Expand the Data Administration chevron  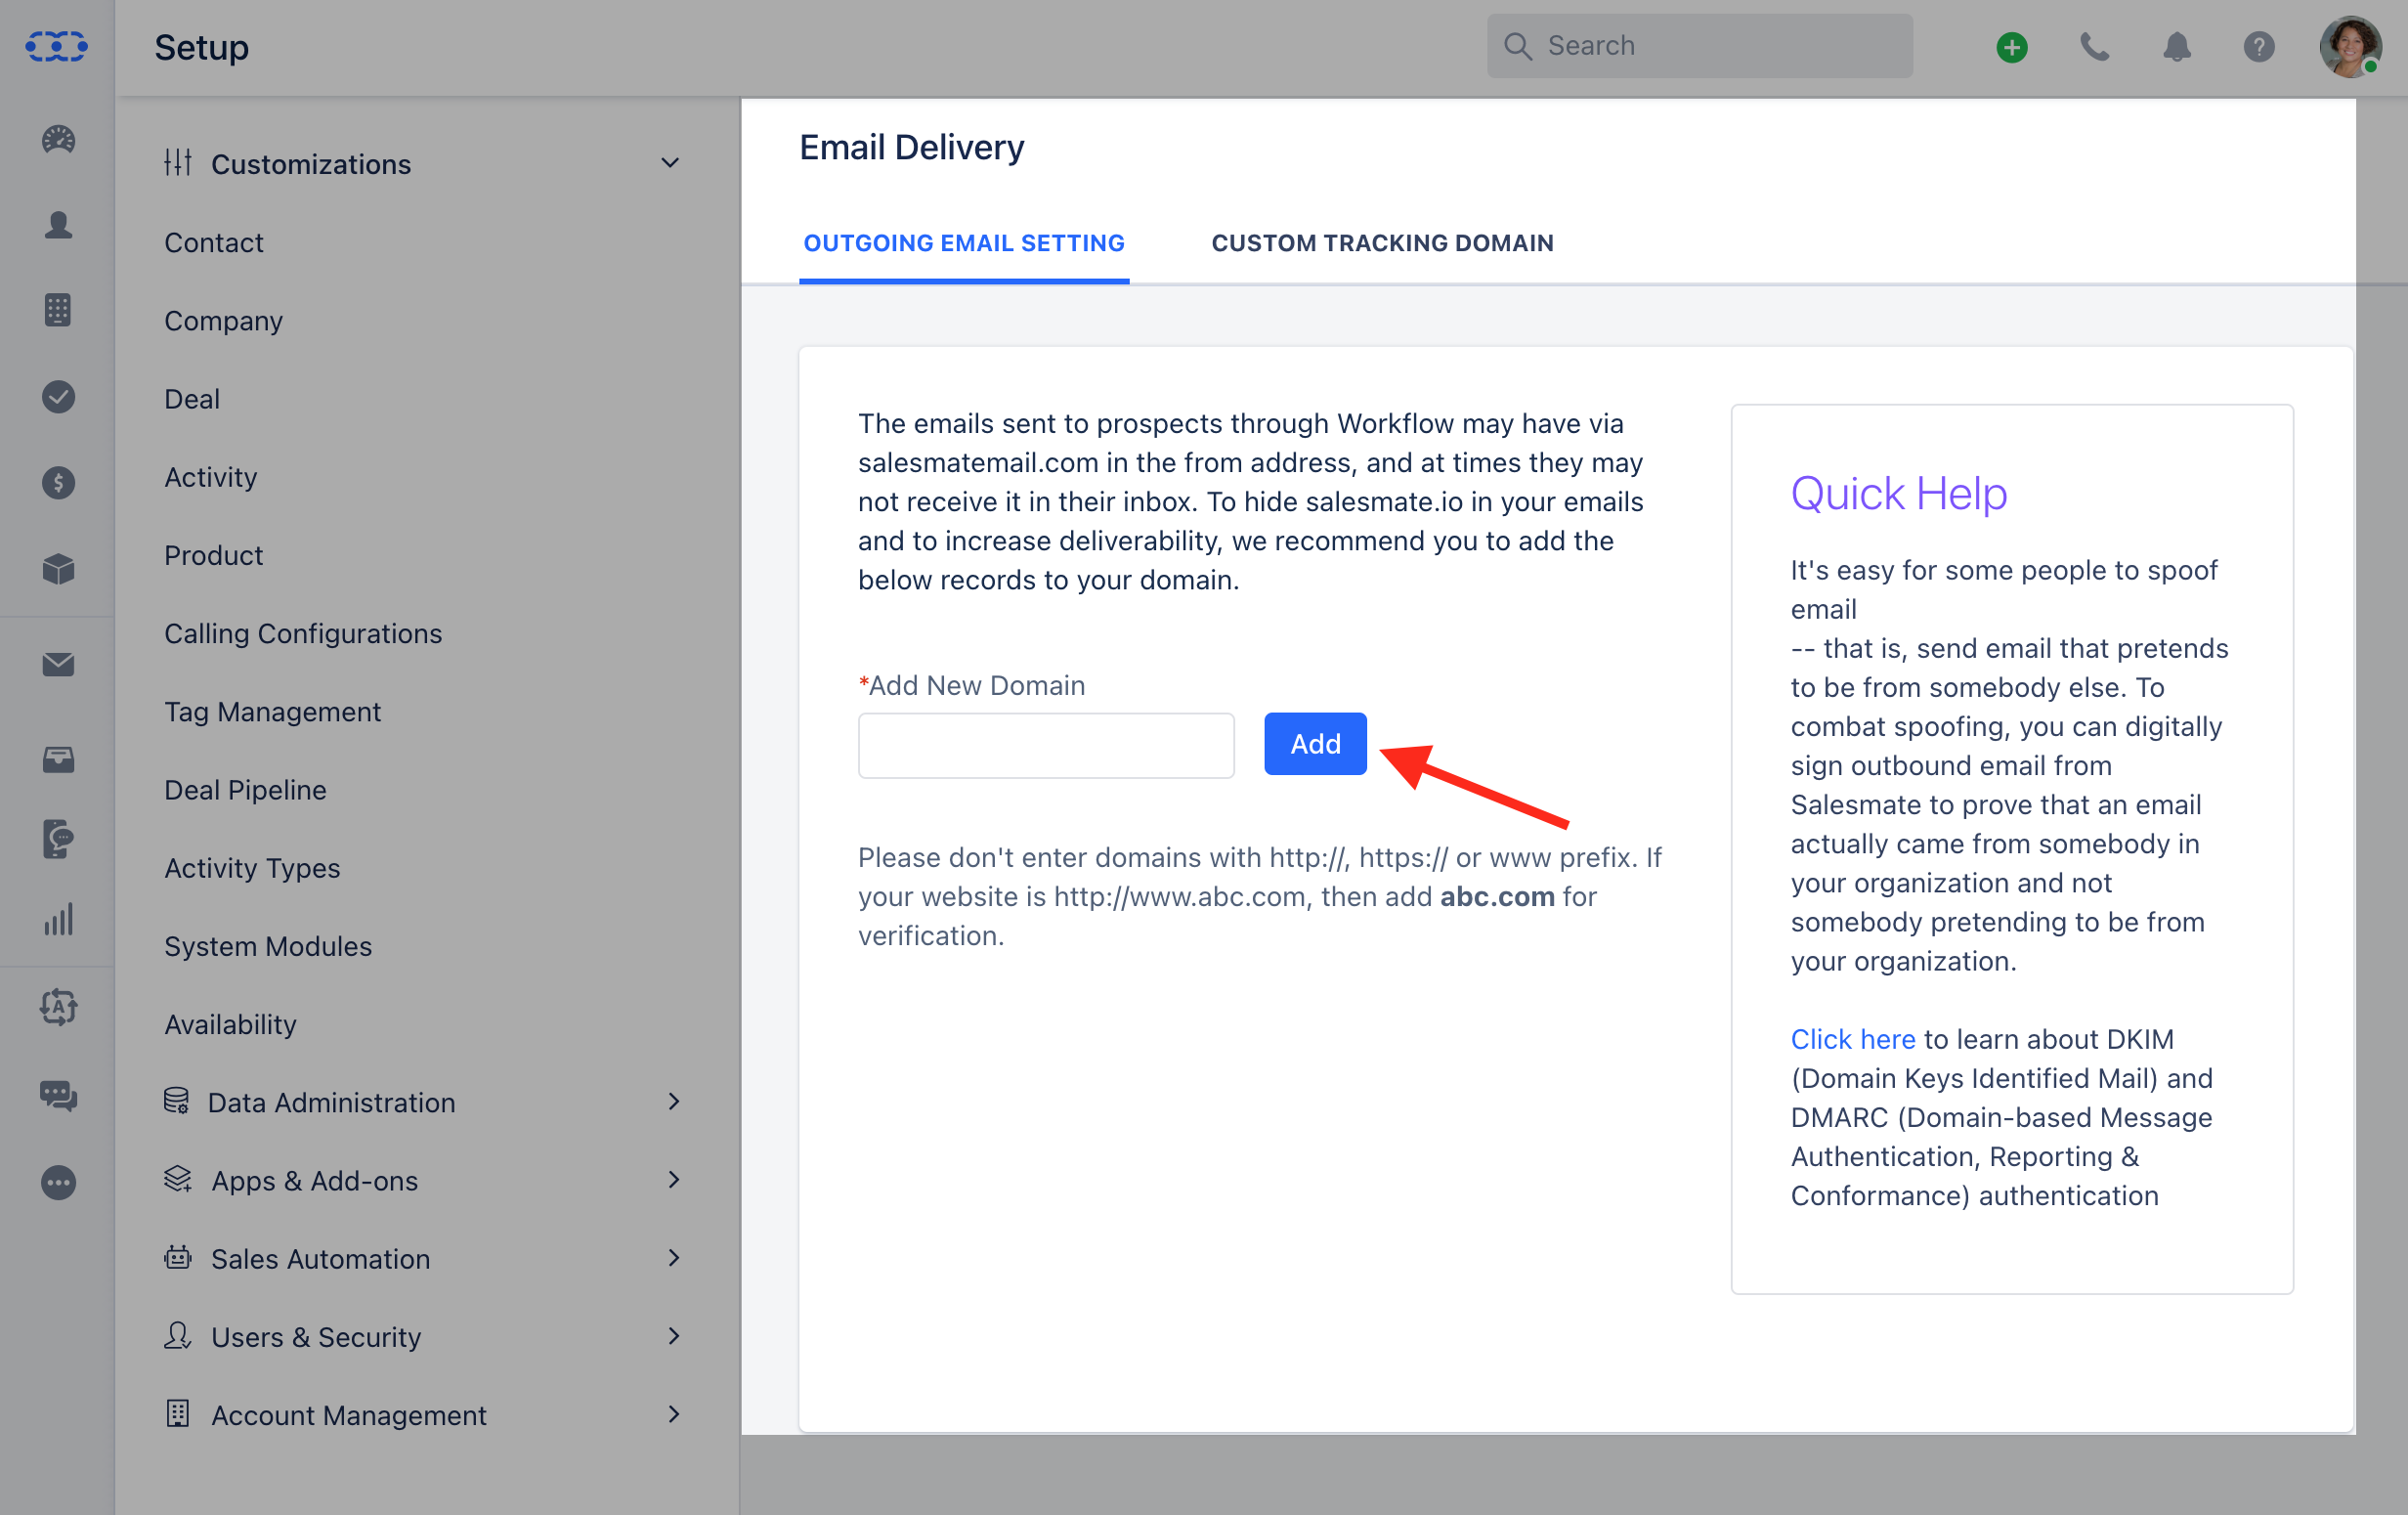point(674,1101)
